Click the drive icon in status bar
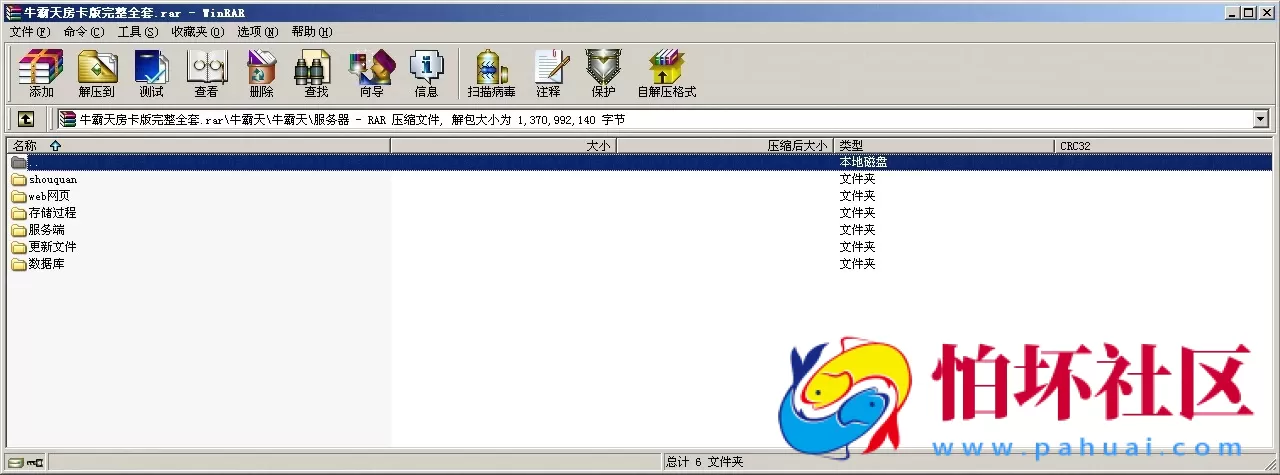Image resolution: width=1280 pixels, height=475 pixels. pos(15,462)
